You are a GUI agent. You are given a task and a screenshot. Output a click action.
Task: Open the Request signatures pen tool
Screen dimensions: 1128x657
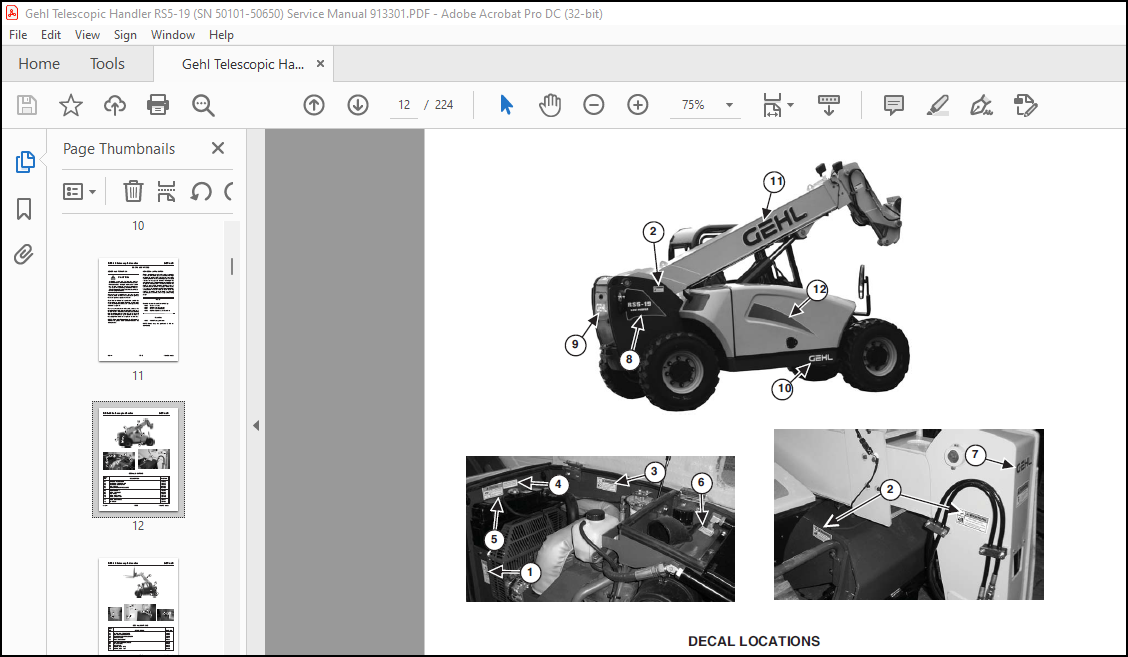coord(1025,105)
